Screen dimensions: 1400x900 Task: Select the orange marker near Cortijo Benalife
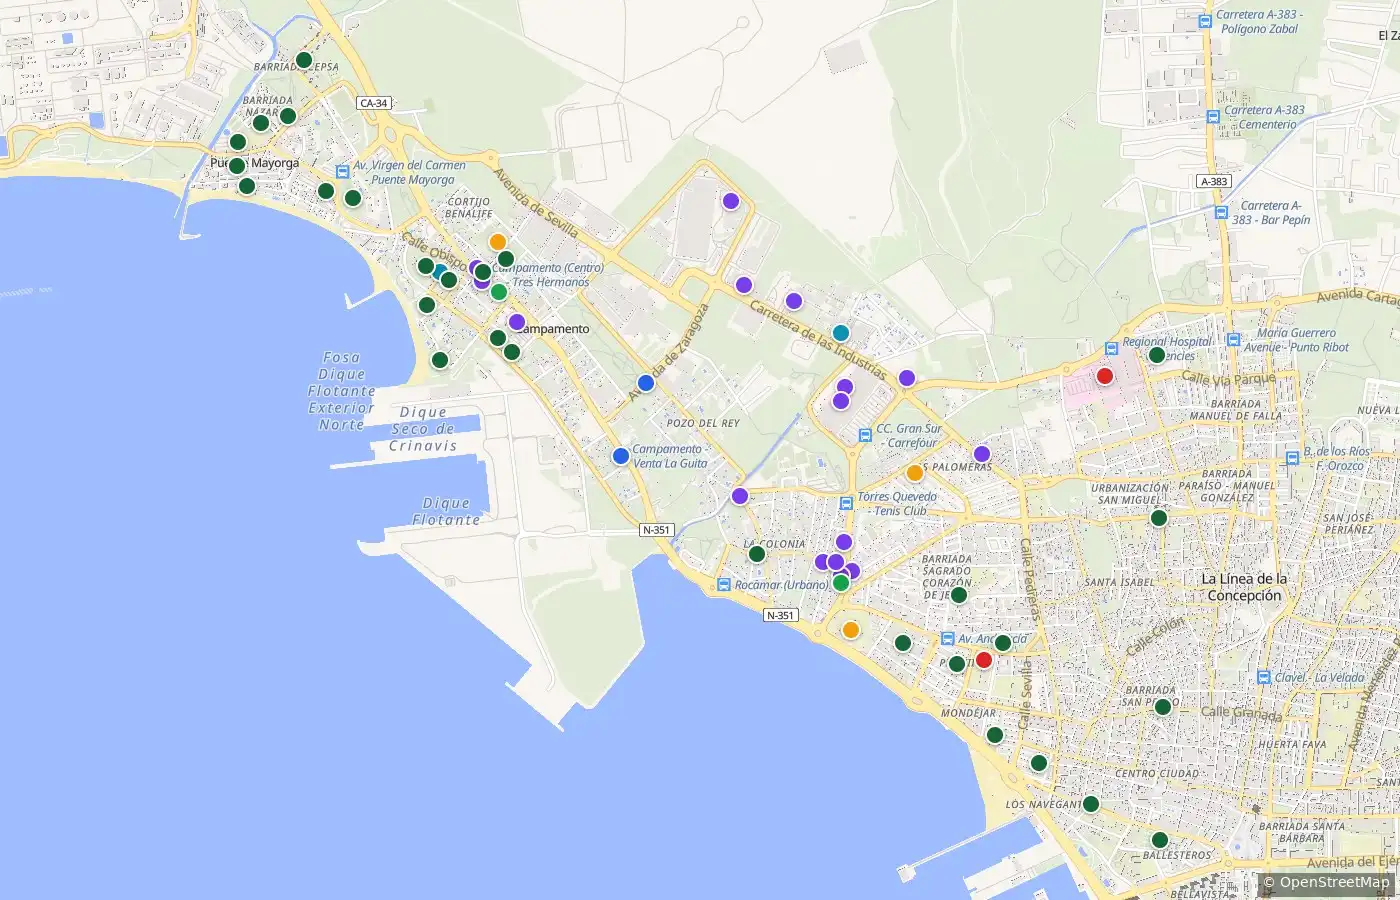498,242
